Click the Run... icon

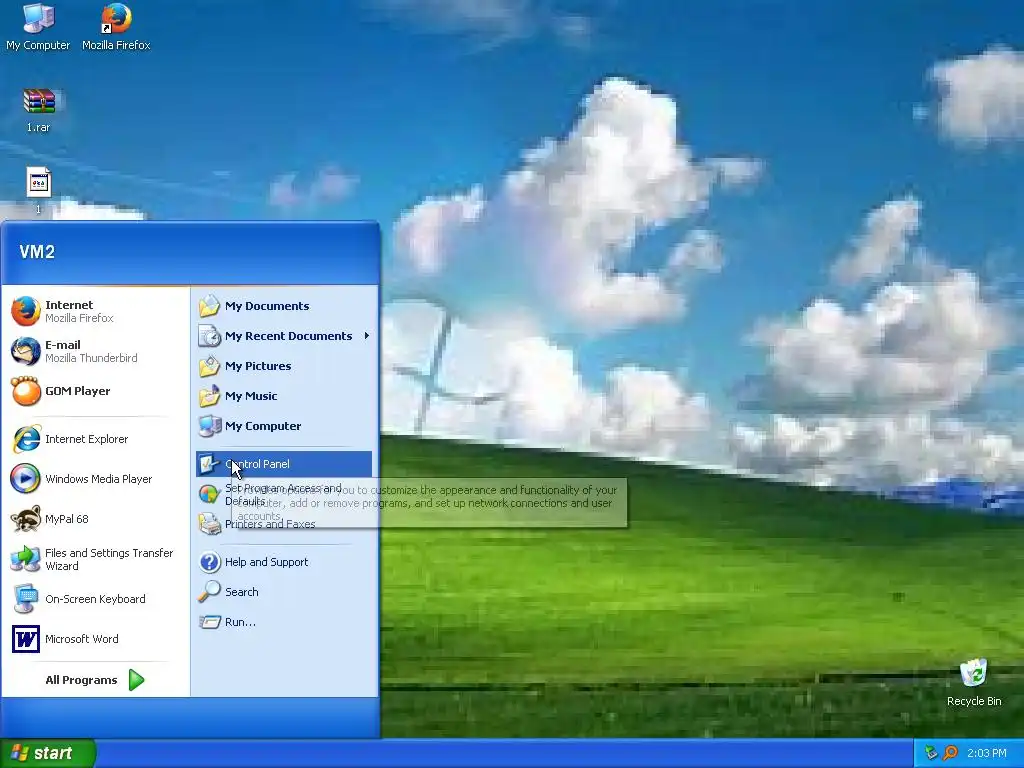[x=210, y=622]
